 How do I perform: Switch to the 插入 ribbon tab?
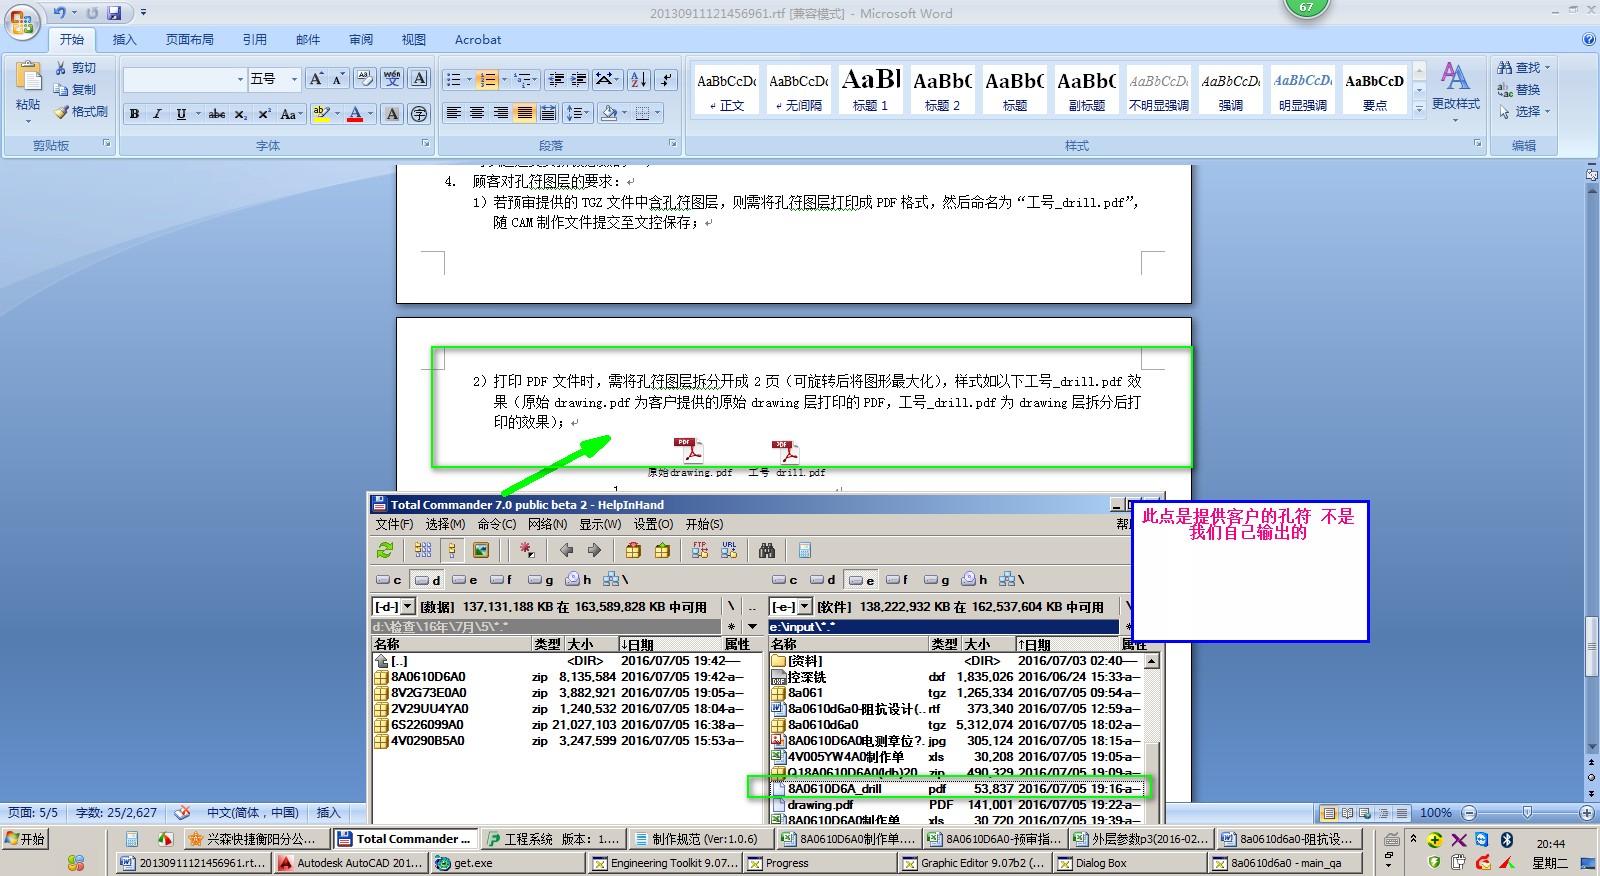pyautogui.click(x=124, y=39)
